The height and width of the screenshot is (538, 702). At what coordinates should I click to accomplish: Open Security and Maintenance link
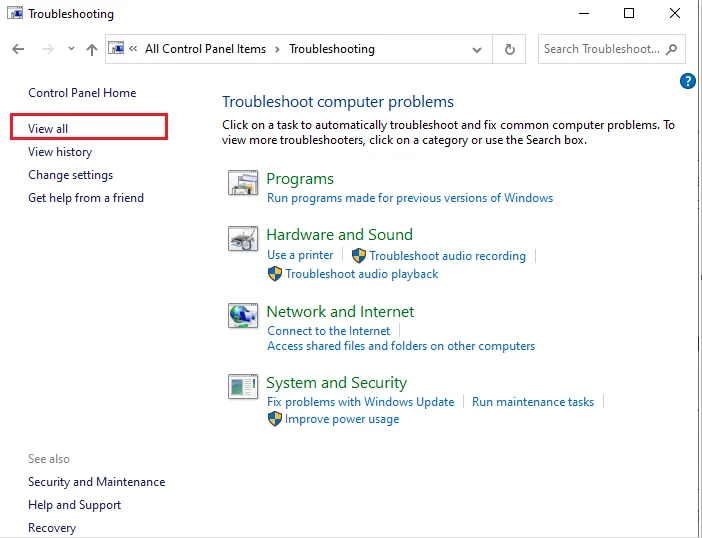(x=97, y=482)
